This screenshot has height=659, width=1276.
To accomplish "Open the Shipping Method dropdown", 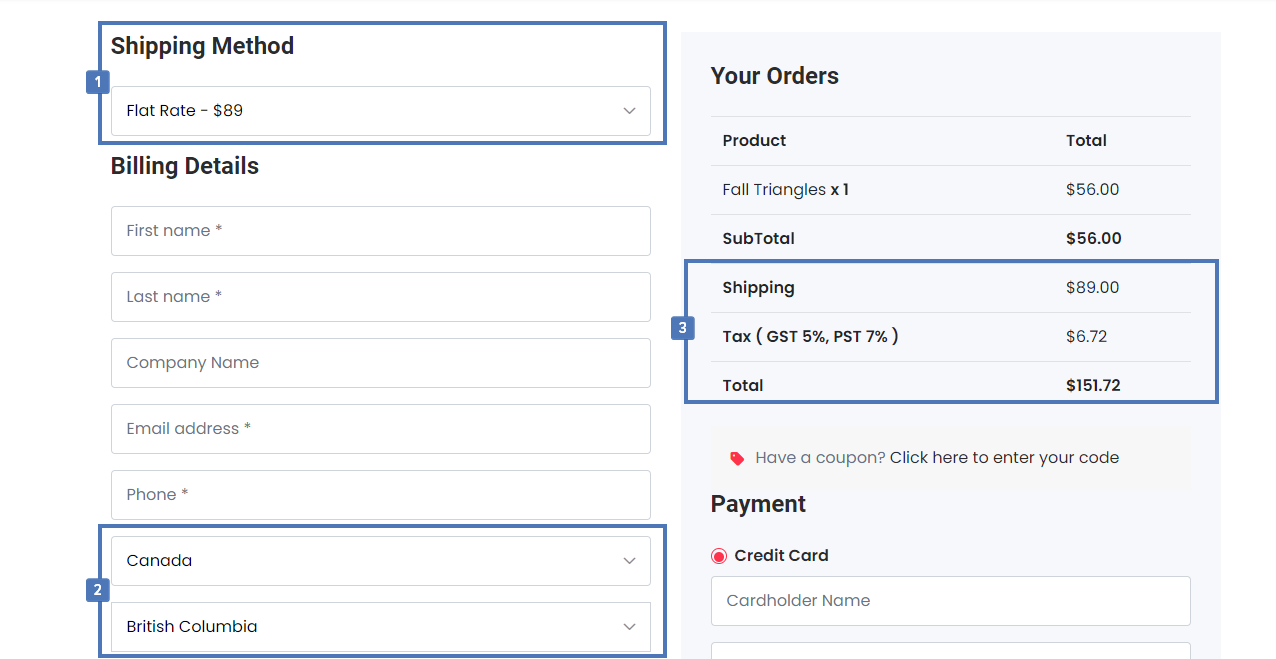I will click(380, 110).
